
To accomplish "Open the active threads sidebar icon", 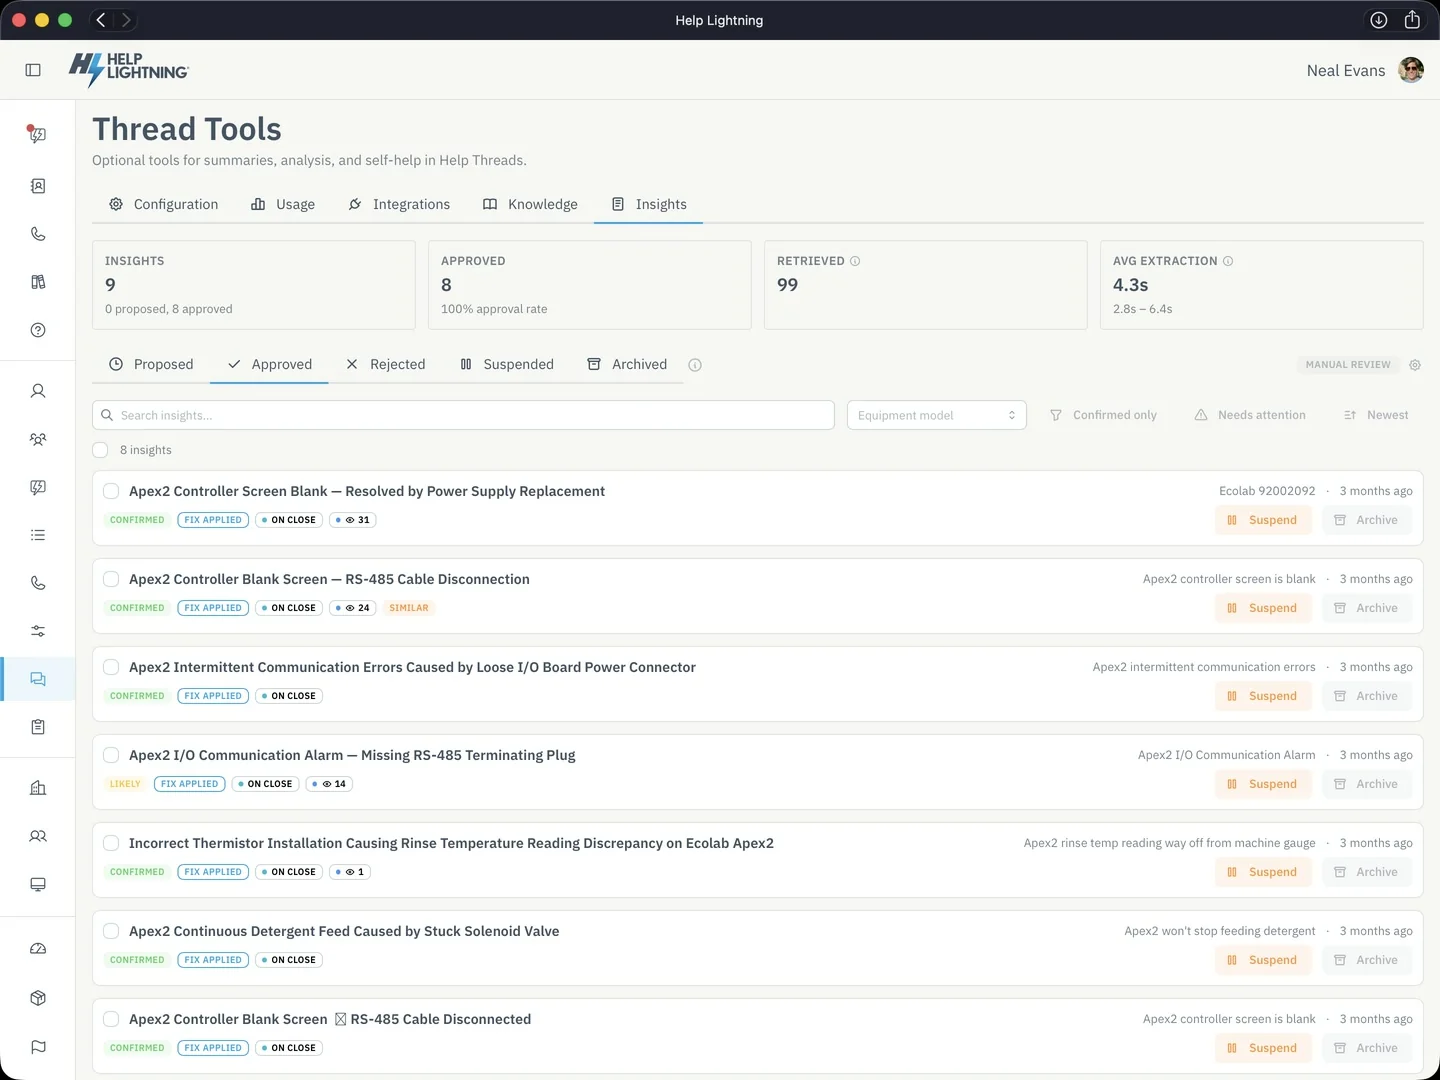I will [x=38, y=679].
